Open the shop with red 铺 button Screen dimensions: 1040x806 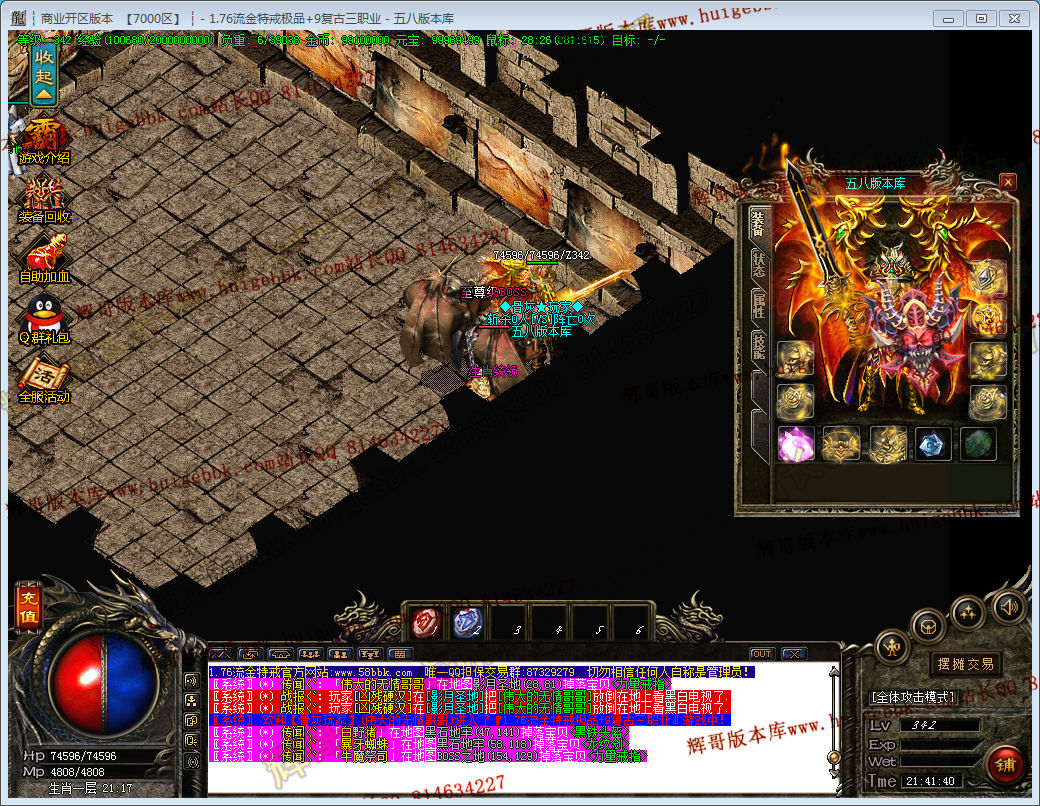tap(1006, 765)
